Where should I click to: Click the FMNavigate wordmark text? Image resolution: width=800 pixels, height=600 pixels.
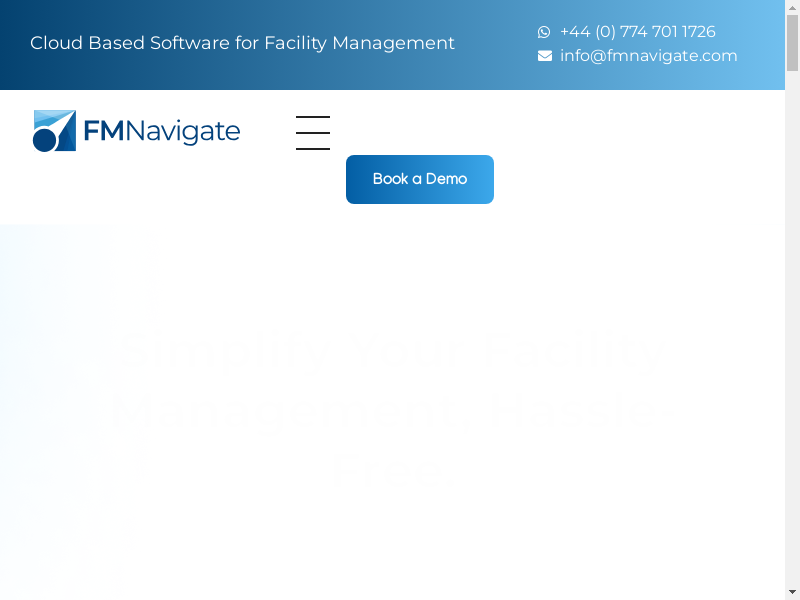point(162,132)
